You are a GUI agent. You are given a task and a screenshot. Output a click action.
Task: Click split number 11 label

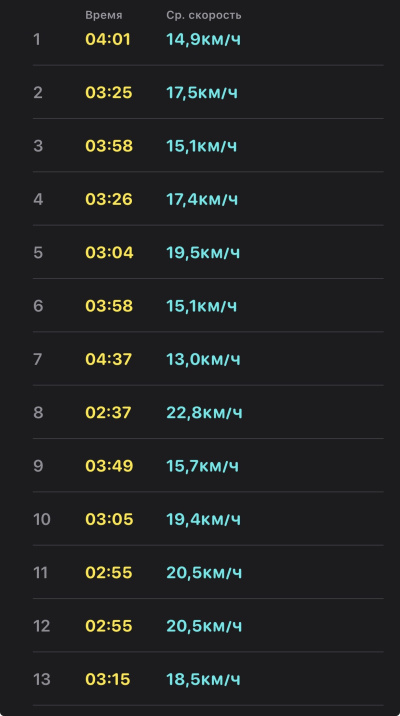tap(41, 573)
